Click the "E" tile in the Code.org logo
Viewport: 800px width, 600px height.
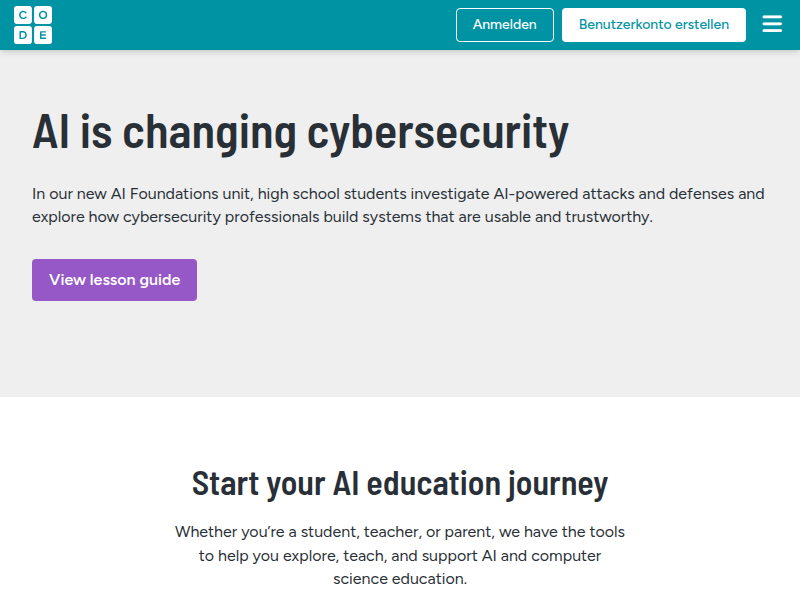click(x=43, y=35)
